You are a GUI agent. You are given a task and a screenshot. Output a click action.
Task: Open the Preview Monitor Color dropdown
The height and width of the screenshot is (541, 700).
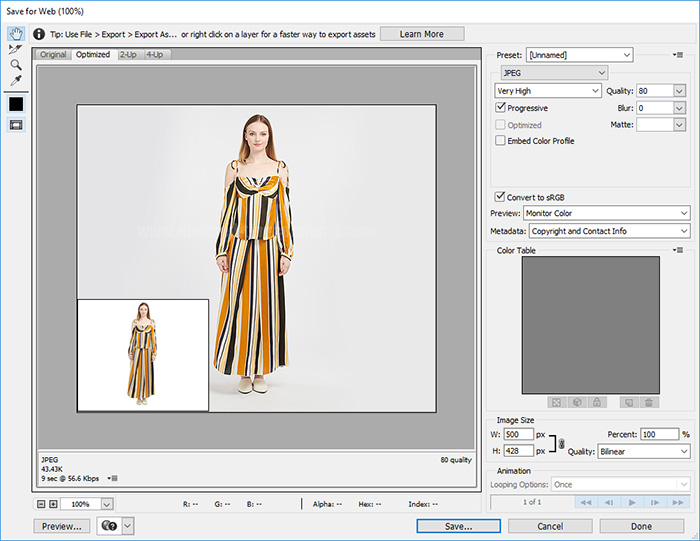coord(607,213)
